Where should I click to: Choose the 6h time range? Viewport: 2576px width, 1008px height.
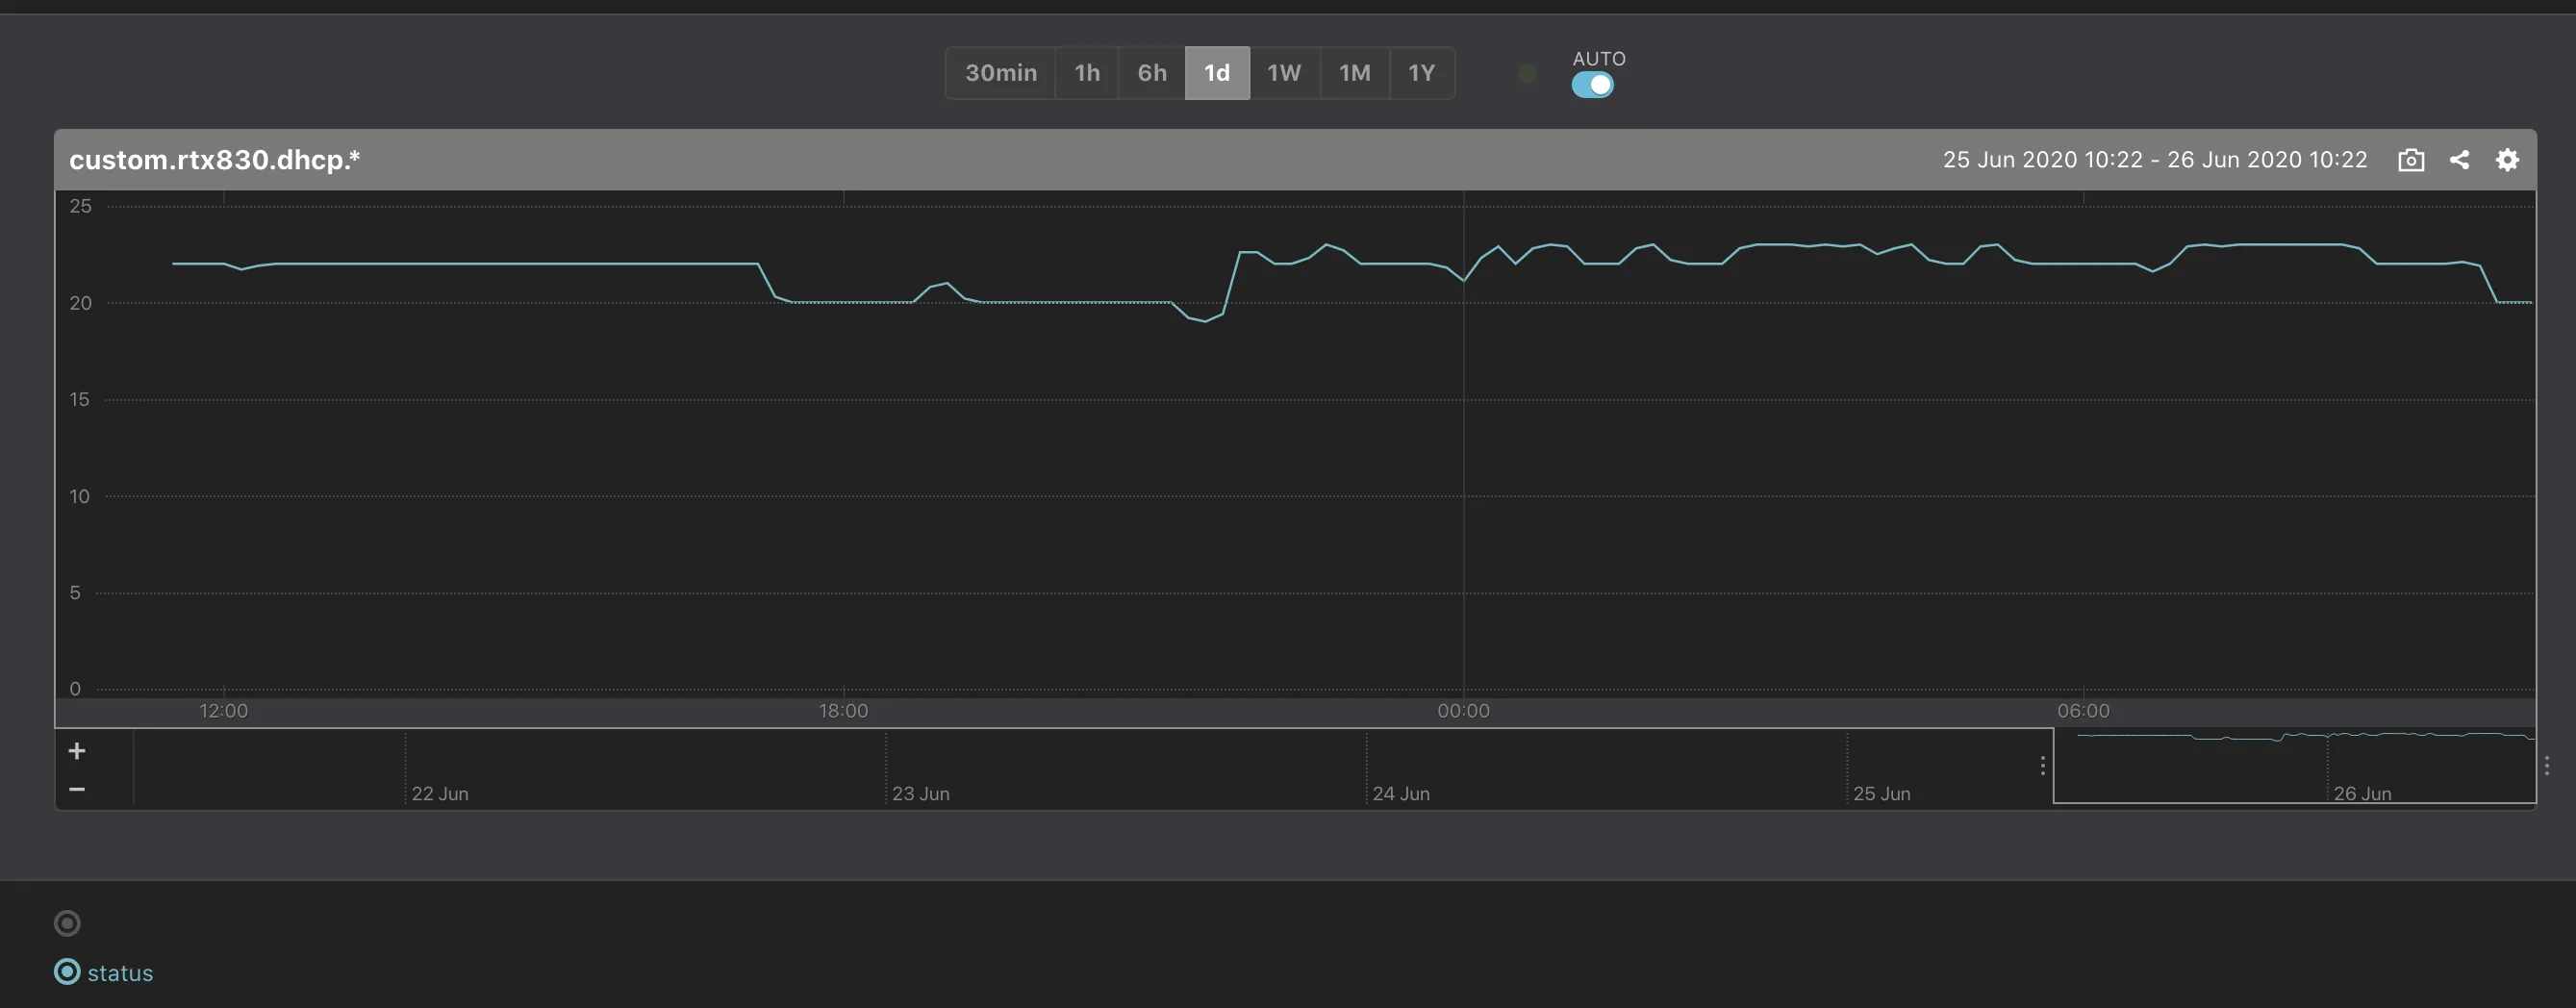[1152, 73]
